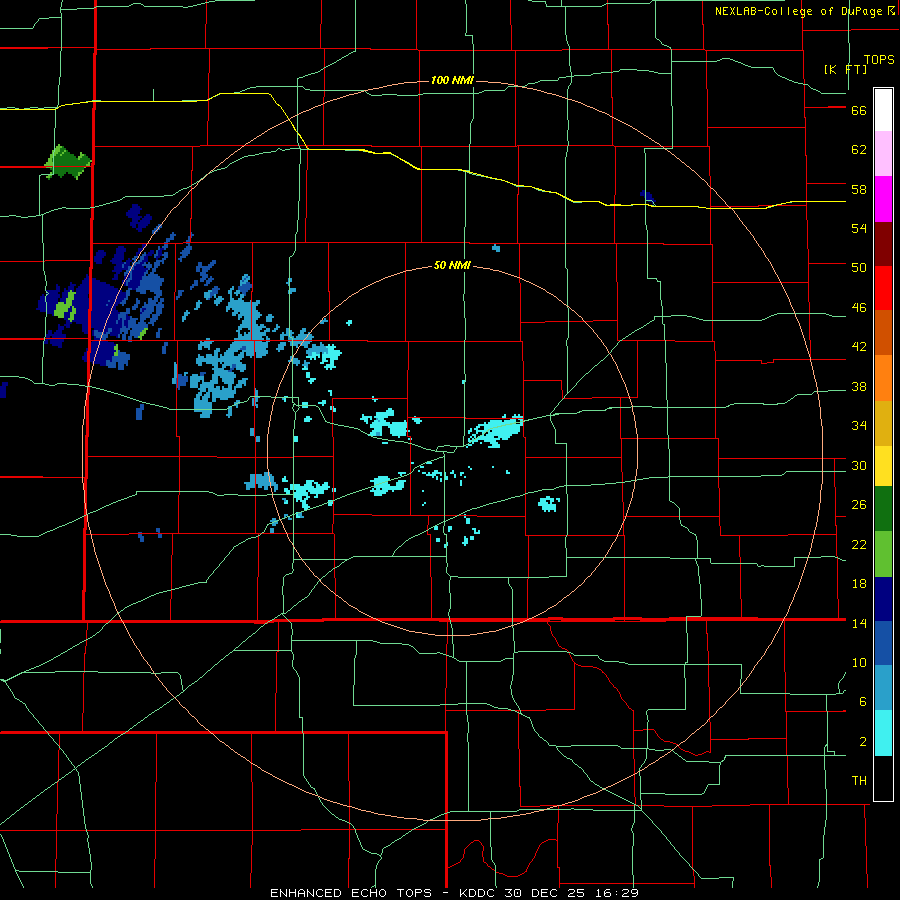Click the 'KDDC' station identifier

coord(479,893)
